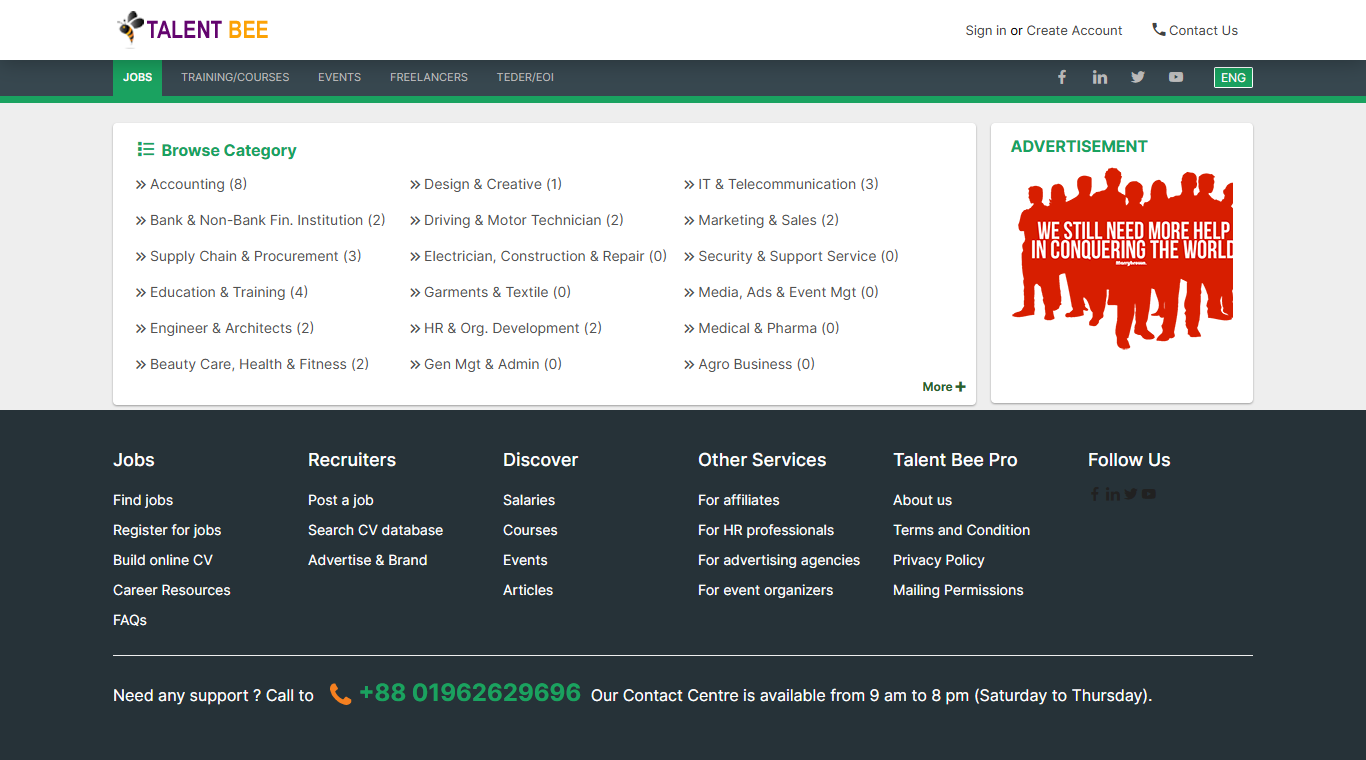Viewport: 1366px width, 760px height.
Task: Click the Sign in link
Action: [x=985, y=30]
